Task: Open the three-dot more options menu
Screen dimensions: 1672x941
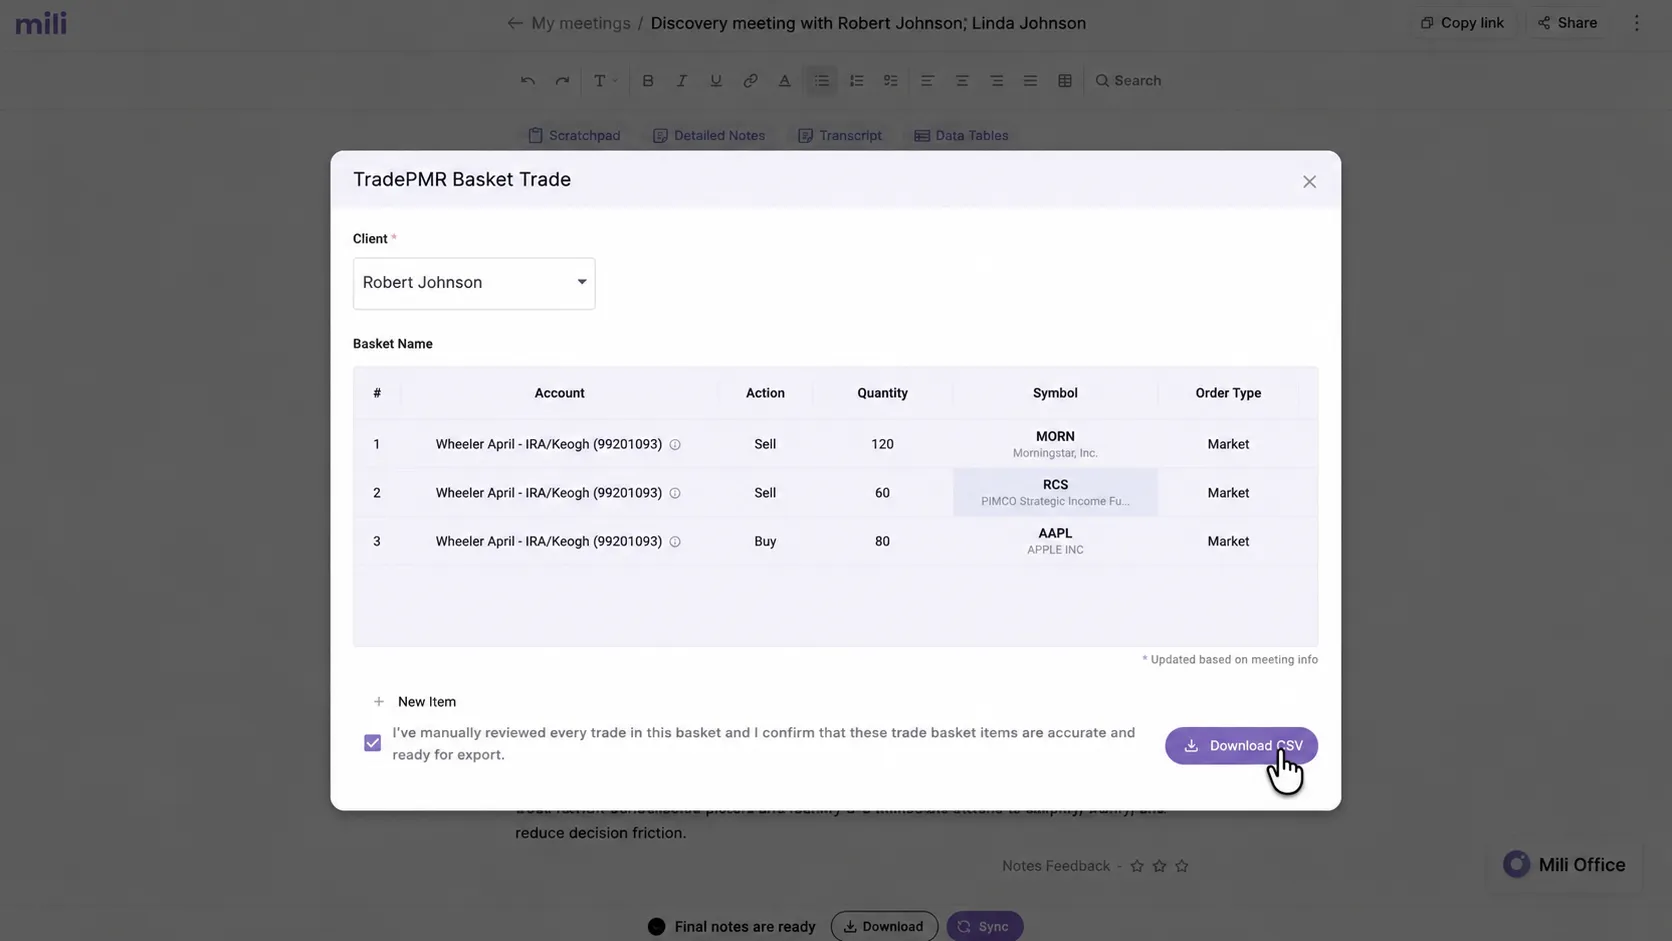Action: pyautogui.click(x=1637, y=23)
